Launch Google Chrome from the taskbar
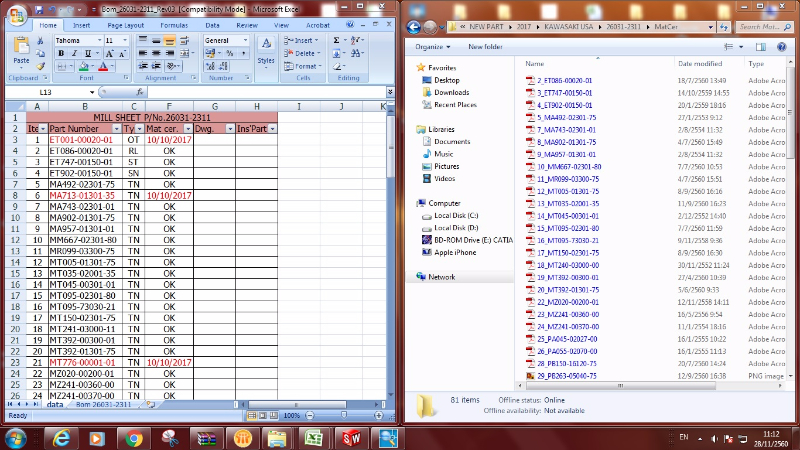 [x=134, y=438]
